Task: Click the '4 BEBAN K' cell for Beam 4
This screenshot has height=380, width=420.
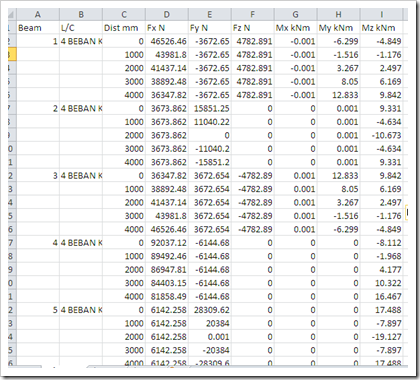Action: tap(81, 243)
